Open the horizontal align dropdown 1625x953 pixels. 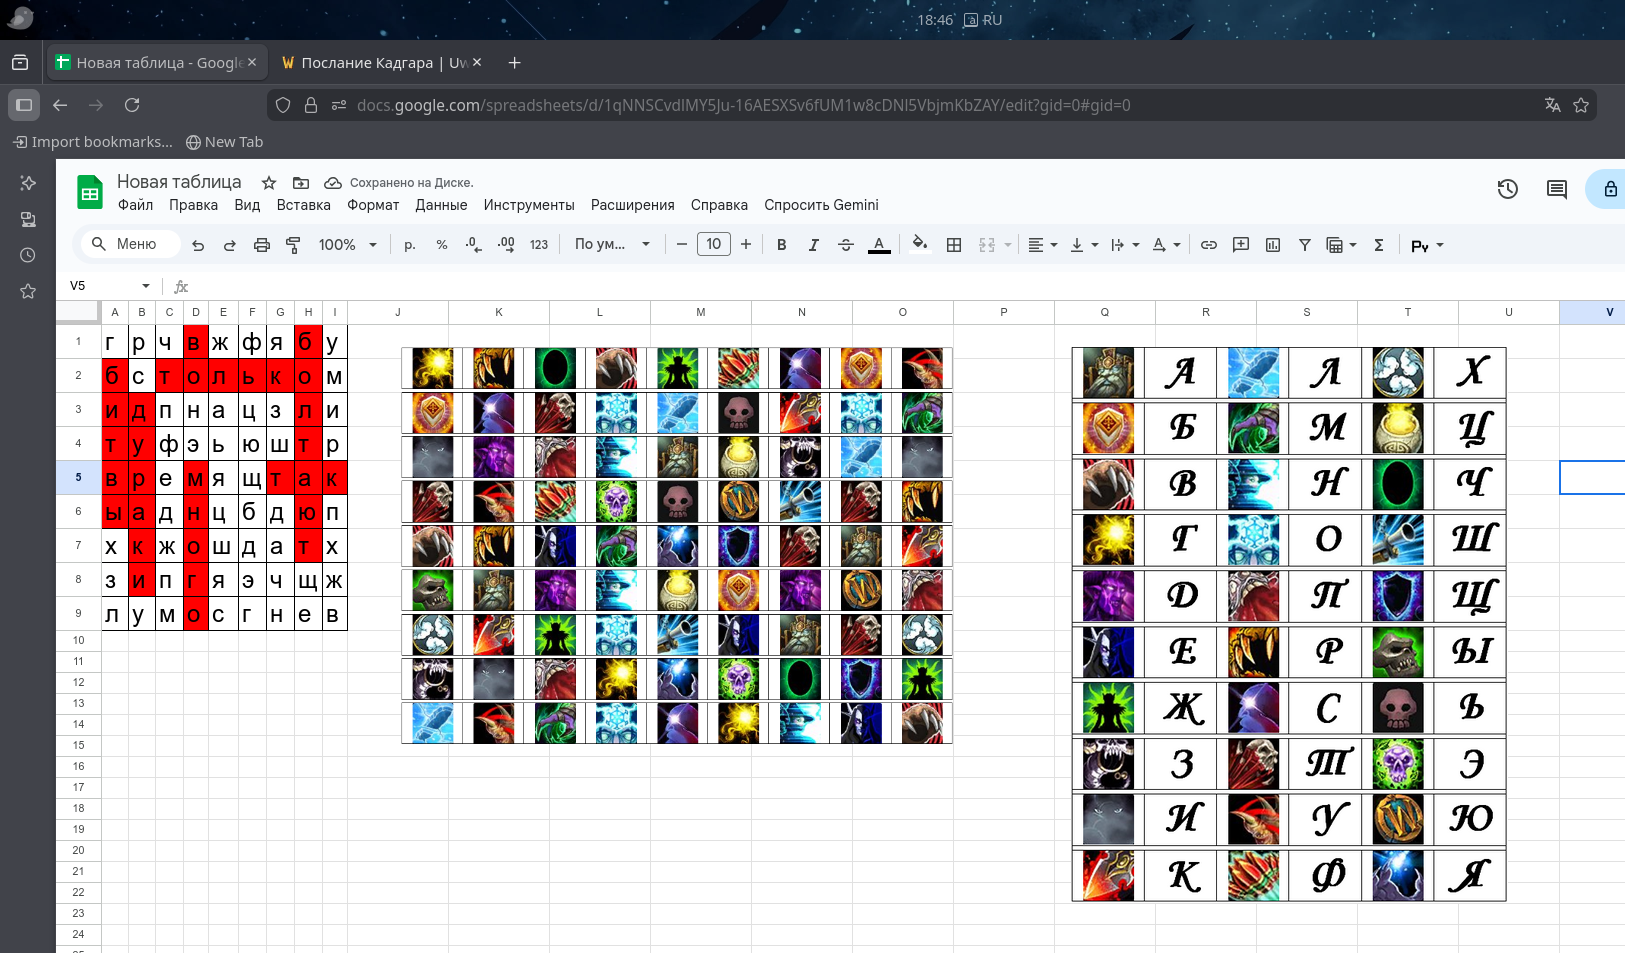pos(1042,245)
